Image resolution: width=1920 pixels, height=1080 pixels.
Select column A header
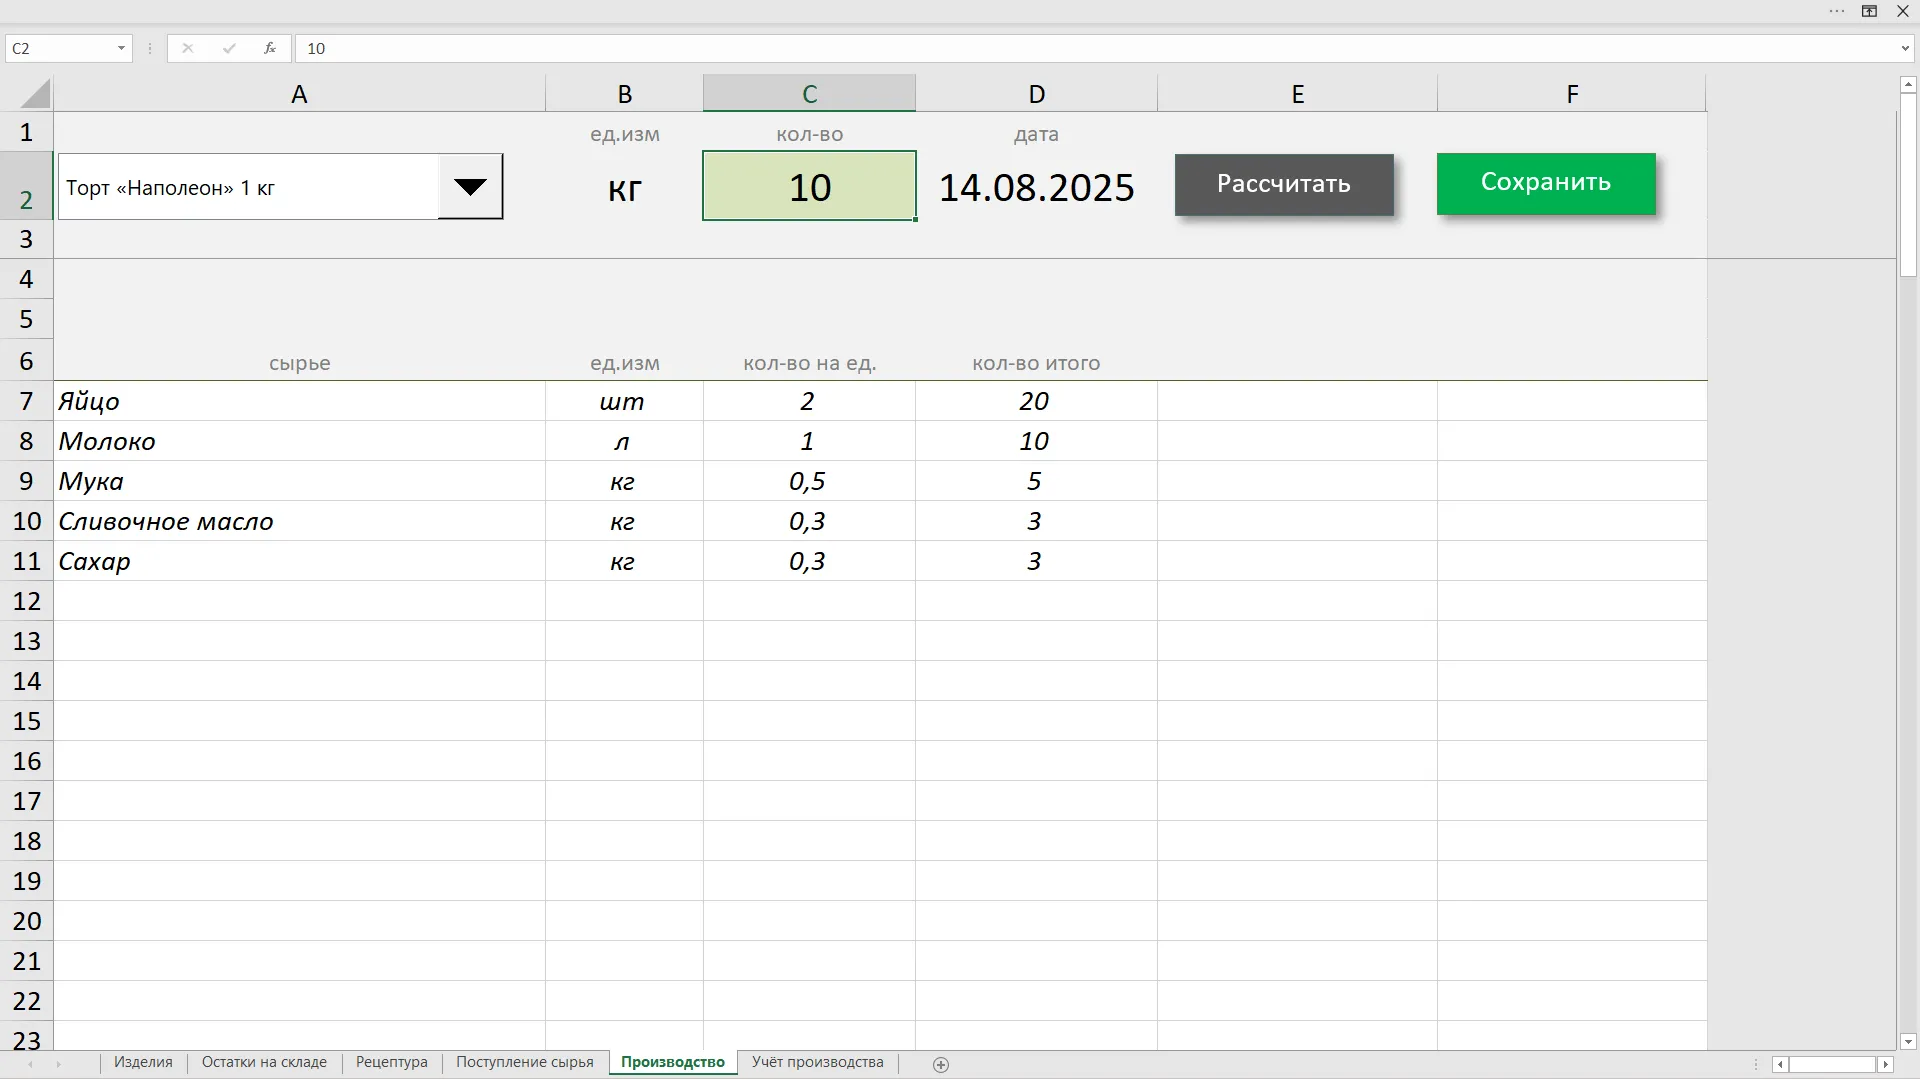(x=299, y=94)
